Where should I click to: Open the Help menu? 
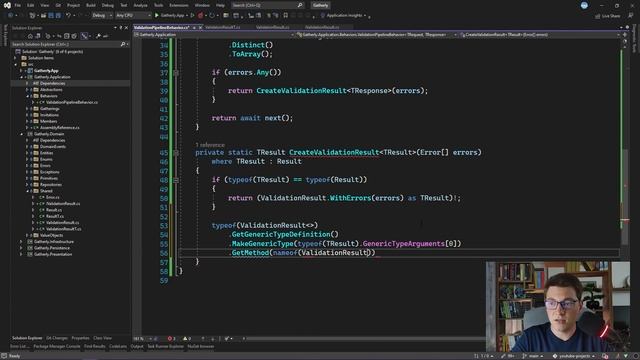pyautogui.click(x=220, y=5)
